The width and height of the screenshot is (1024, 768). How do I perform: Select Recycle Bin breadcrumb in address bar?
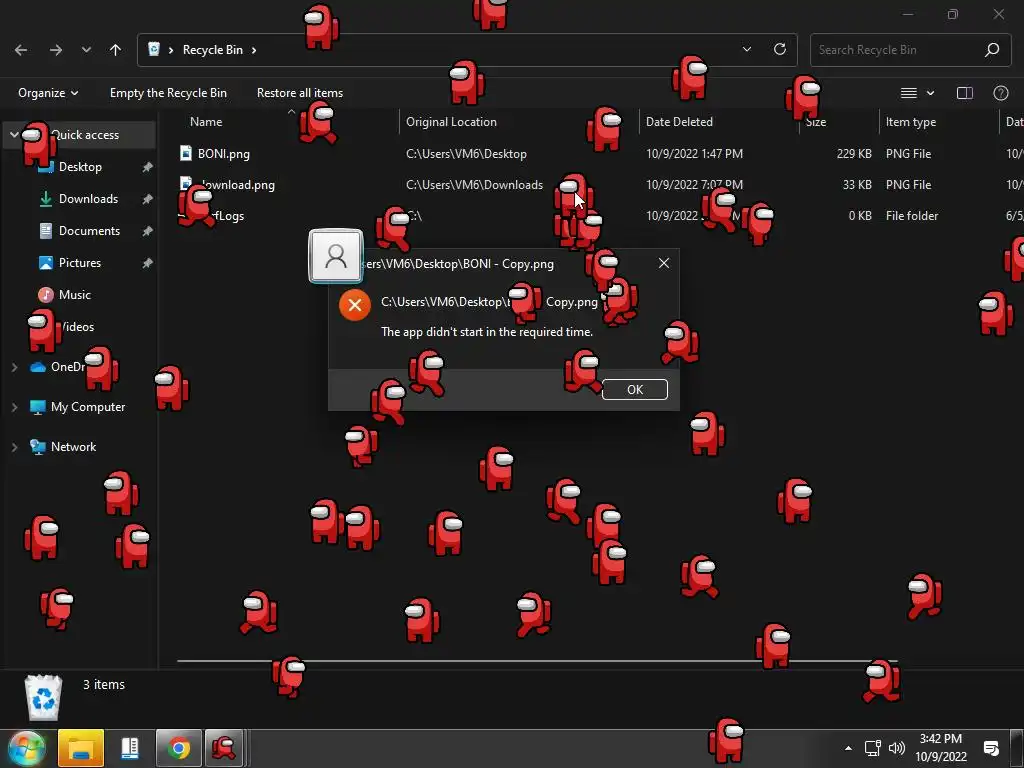[x=212, y=50]
